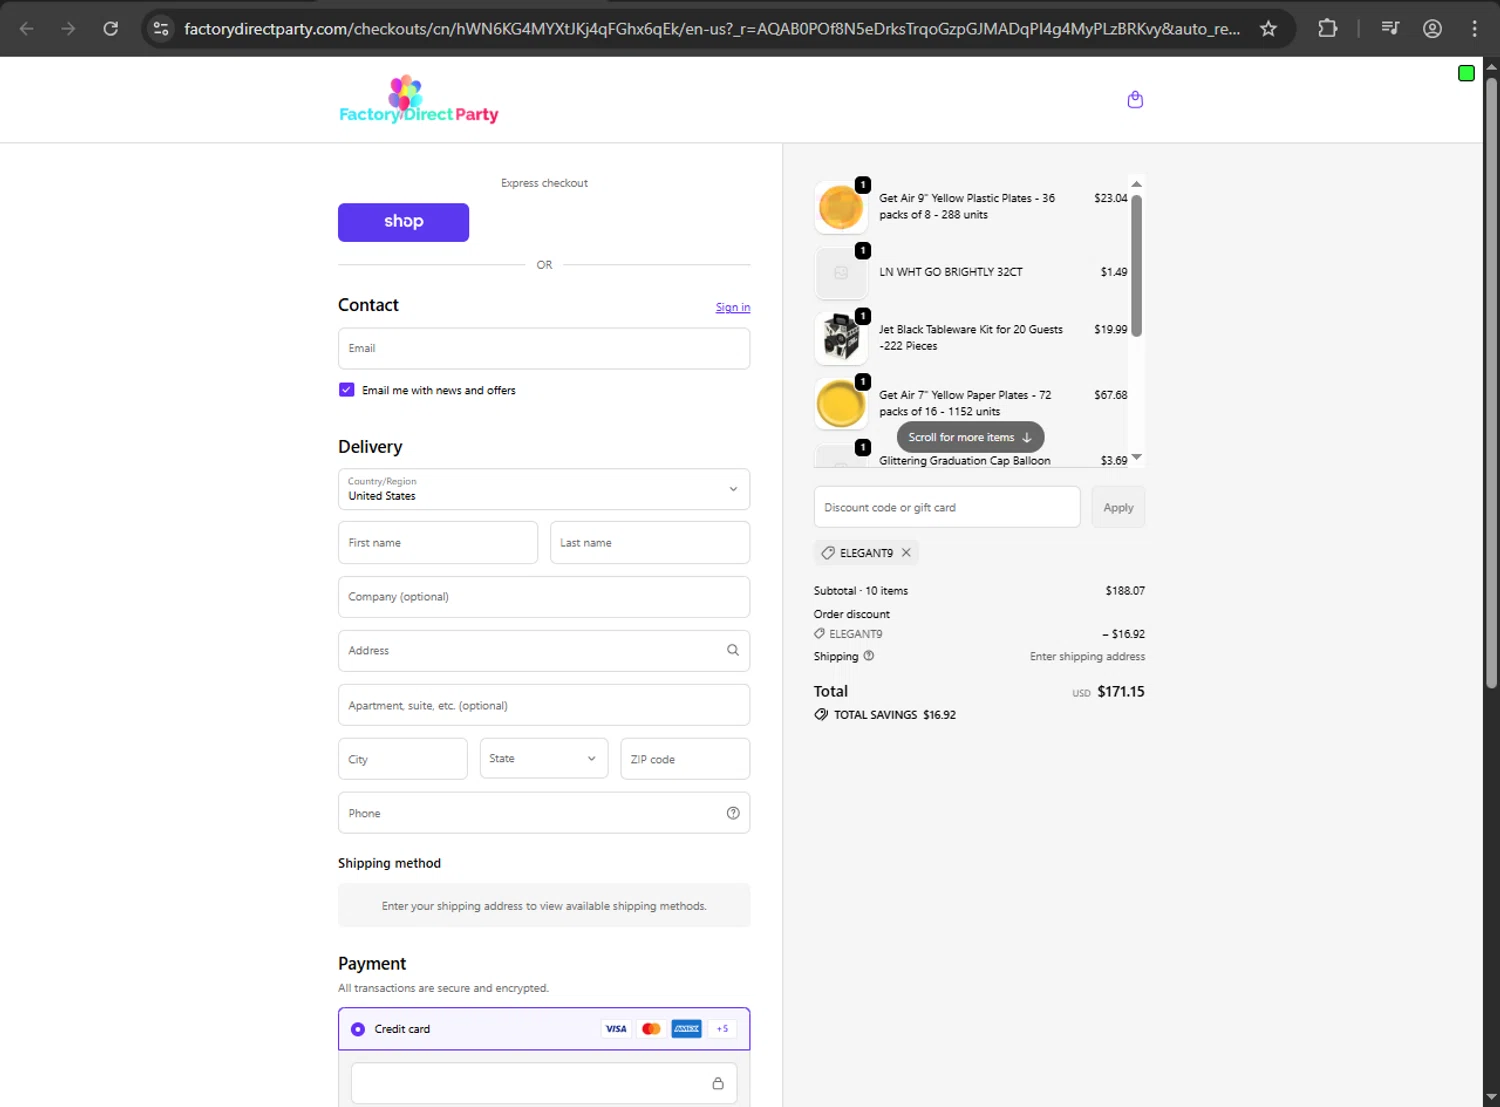Click the Last name field

click(x=650, y=542)
